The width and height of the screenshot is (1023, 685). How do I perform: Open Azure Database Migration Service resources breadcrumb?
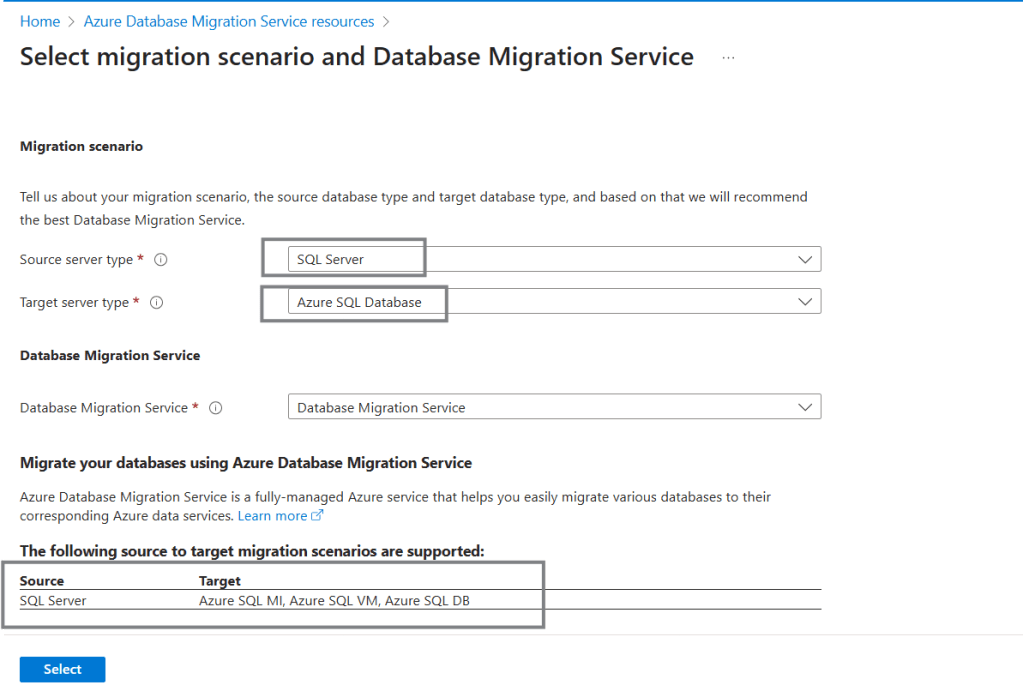click(229, 21)
